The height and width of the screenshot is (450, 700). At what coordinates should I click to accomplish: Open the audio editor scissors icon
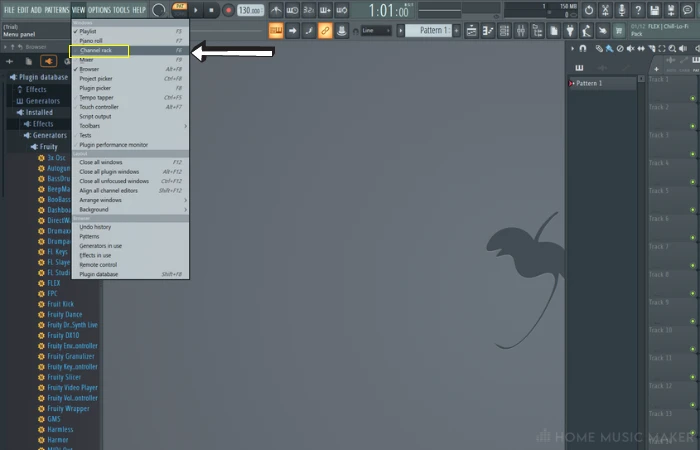coord(605,10)
